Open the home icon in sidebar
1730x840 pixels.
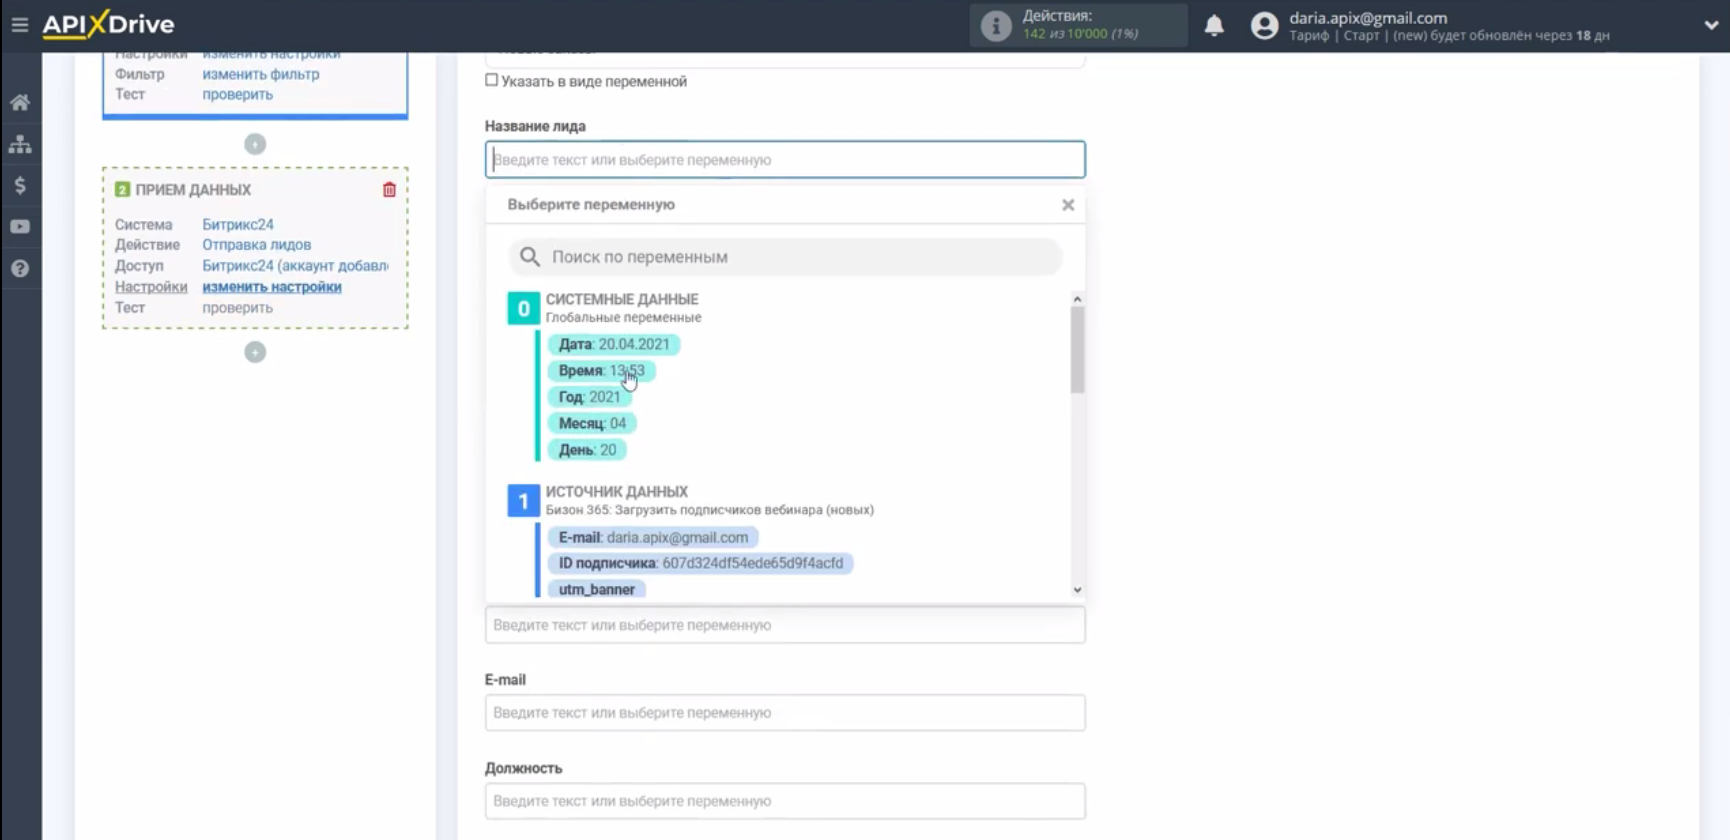pyautogui.click(x=20, y=102)
